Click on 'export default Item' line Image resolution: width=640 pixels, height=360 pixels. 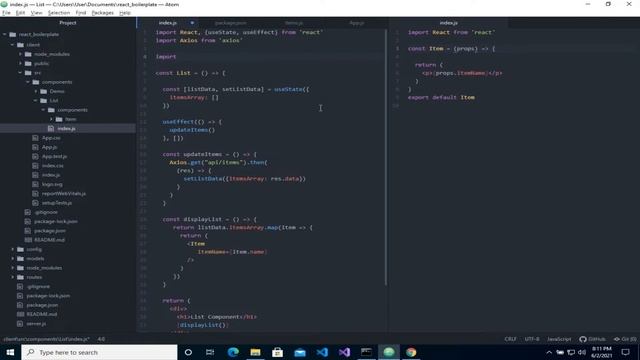441,97
